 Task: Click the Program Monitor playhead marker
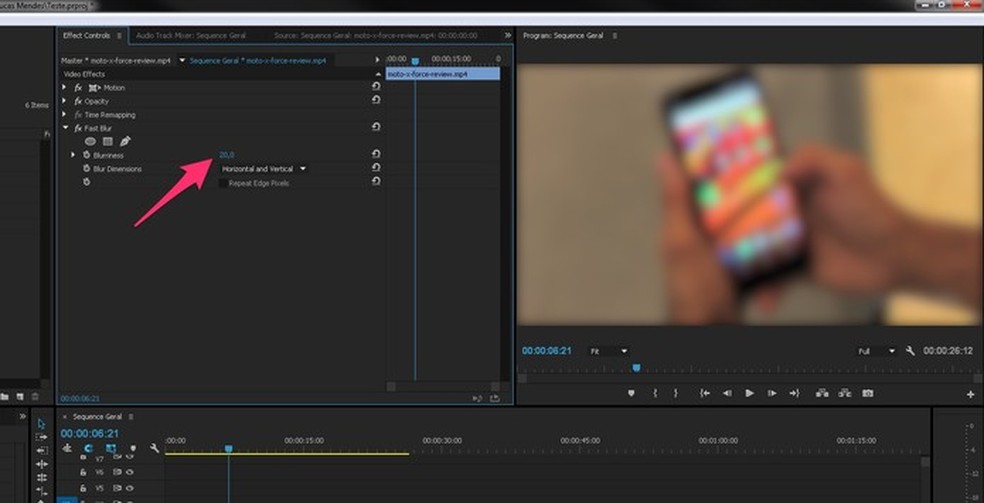pyautogui.click(x=636, y=368)
